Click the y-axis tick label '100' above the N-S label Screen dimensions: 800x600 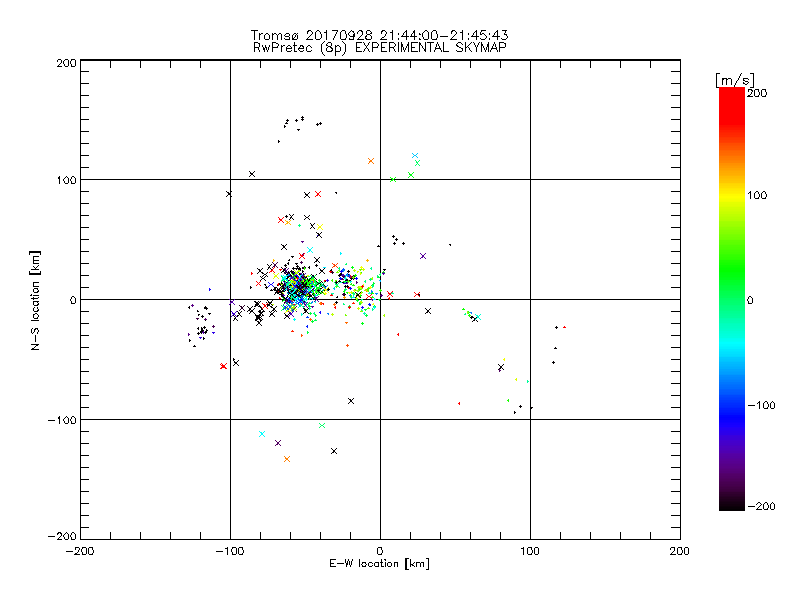point(66,180)
